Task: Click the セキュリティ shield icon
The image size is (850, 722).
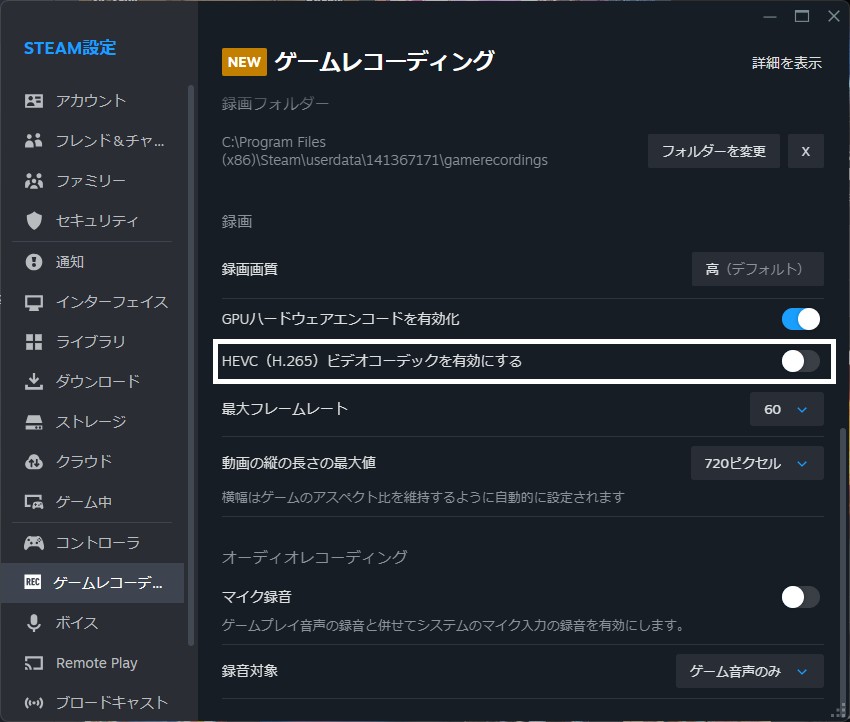Action: coord(34,221)
